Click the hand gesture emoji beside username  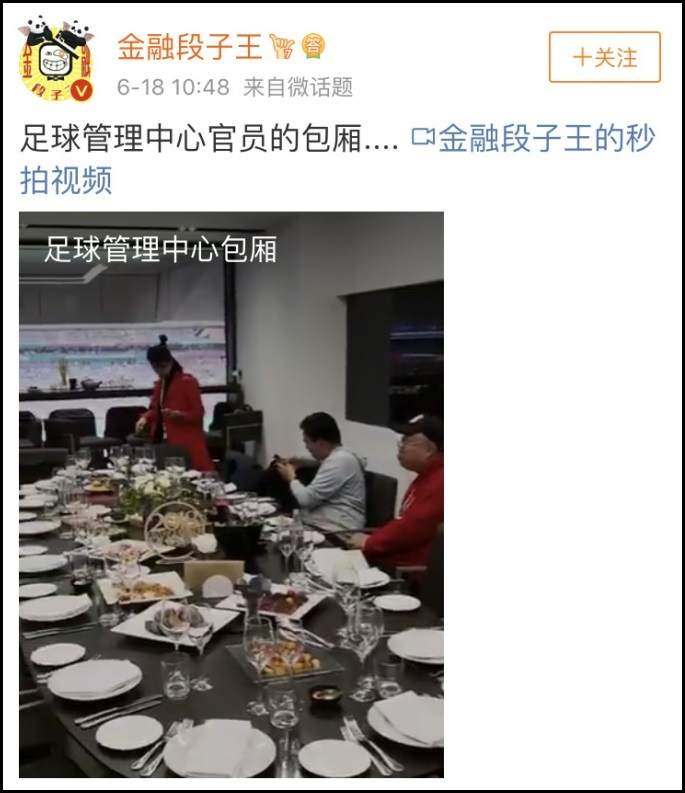click(x=281, y=47)
